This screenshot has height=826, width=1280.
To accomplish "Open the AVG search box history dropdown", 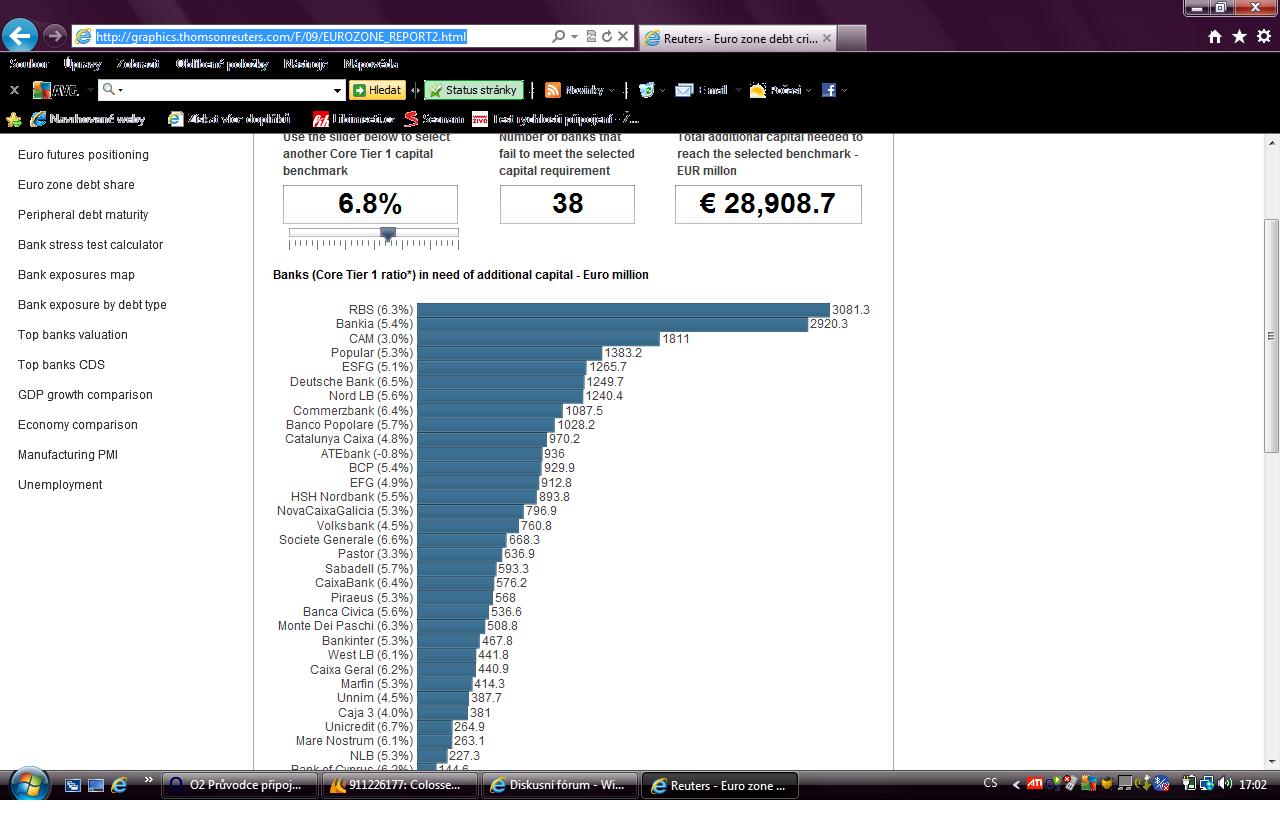I will click(x=337, y=90).
